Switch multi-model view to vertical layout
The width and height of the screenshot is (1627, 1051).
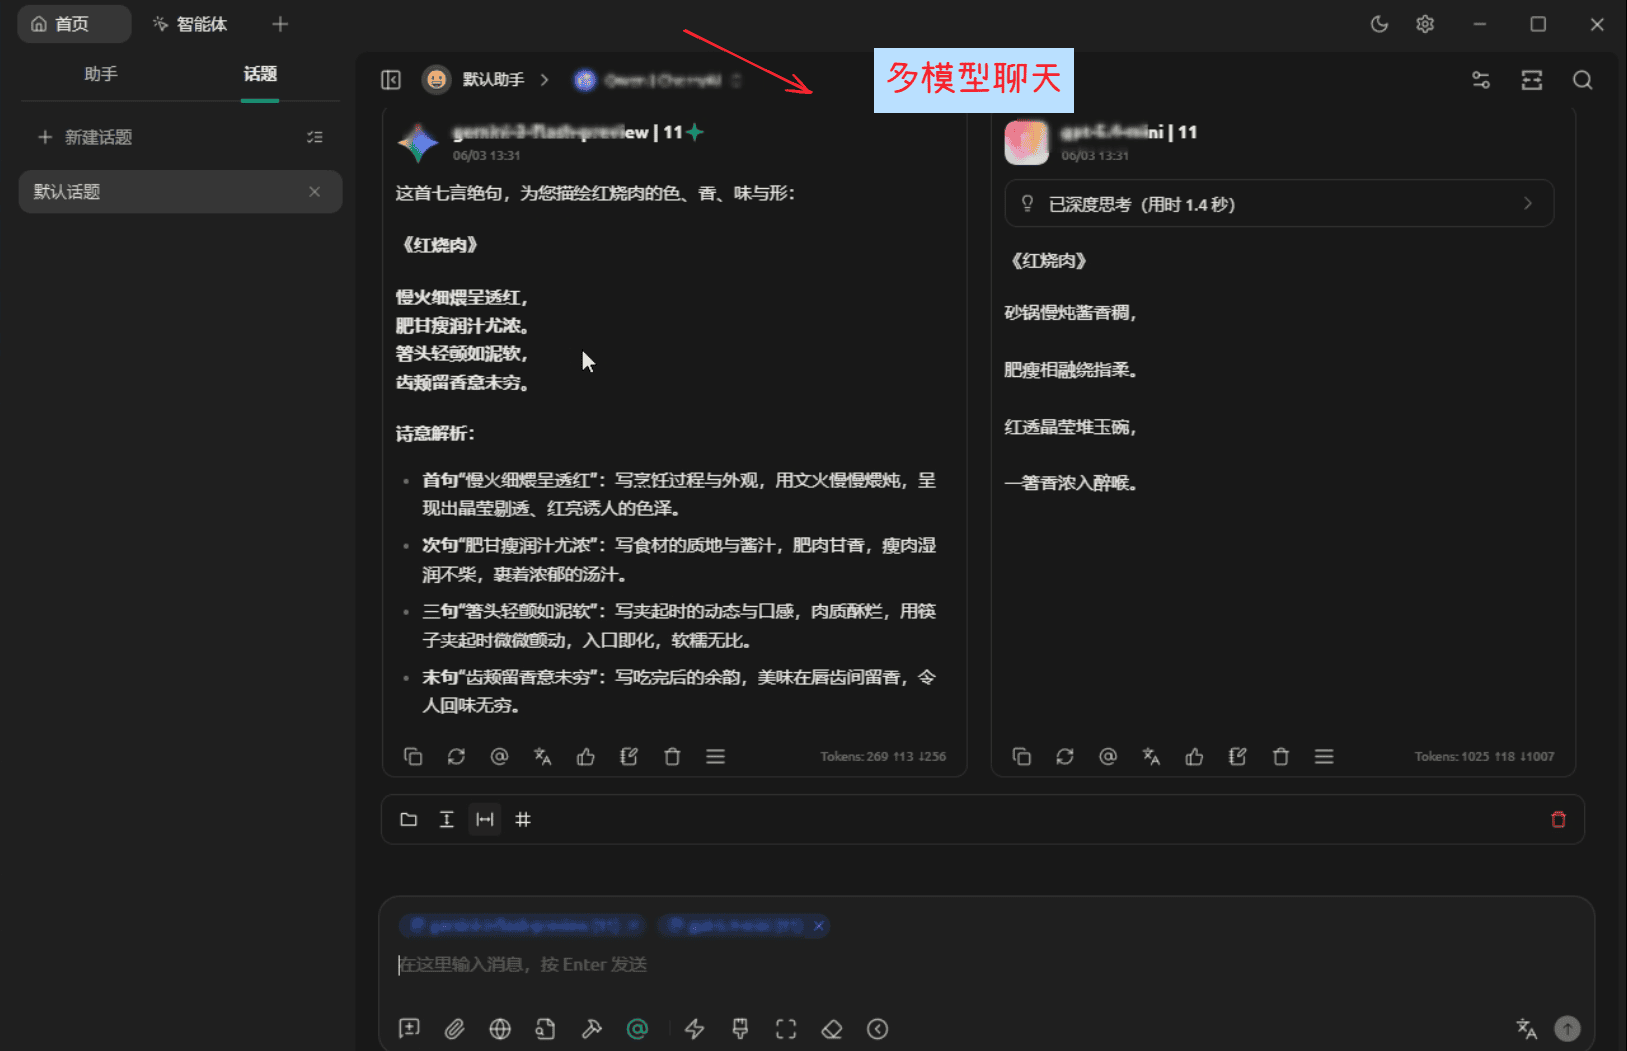pos(447,820)
